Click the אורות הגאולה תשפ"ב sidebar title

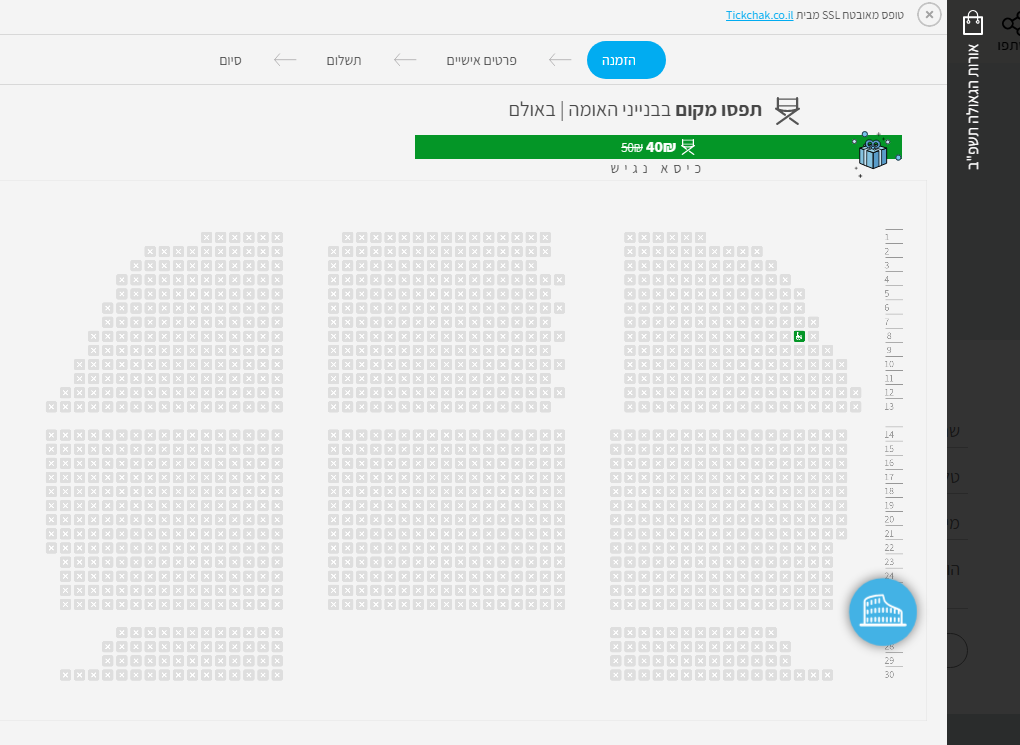(974, 105)
